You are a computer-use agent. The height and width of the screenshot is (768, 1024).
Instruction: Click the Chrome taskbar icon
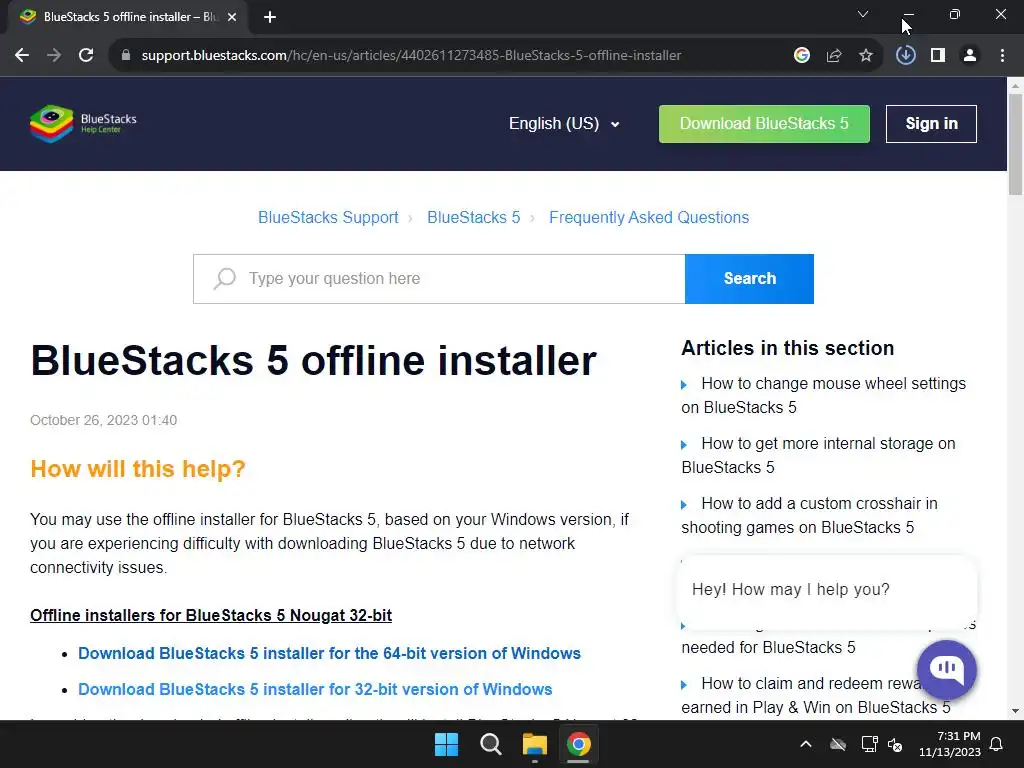[x=579, y=744]
